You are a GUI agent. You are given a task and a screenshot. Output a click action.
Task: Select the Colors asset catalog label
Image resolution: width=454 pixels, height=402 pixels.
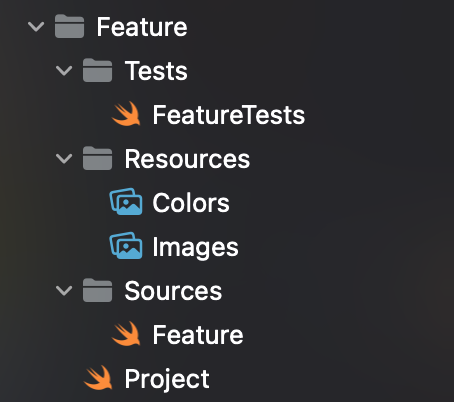coord(191,203)
